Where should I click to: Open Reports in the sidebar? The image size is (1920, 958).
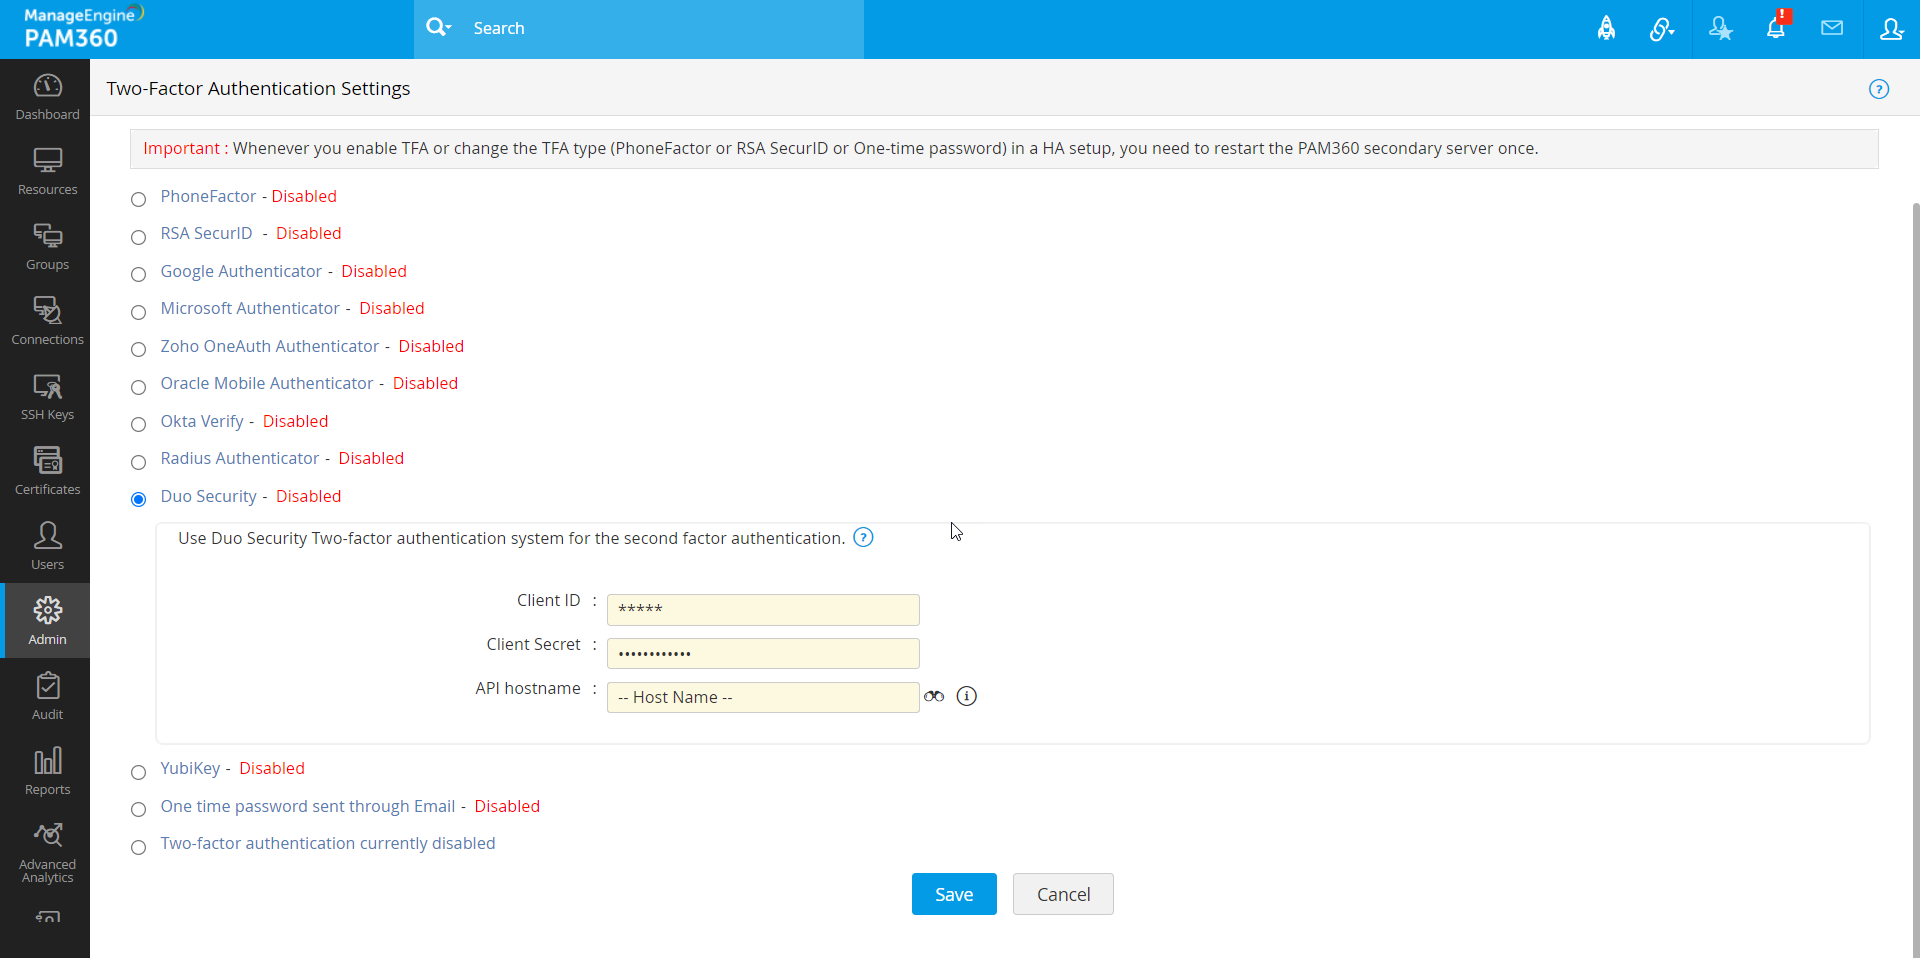coord(47,772)
